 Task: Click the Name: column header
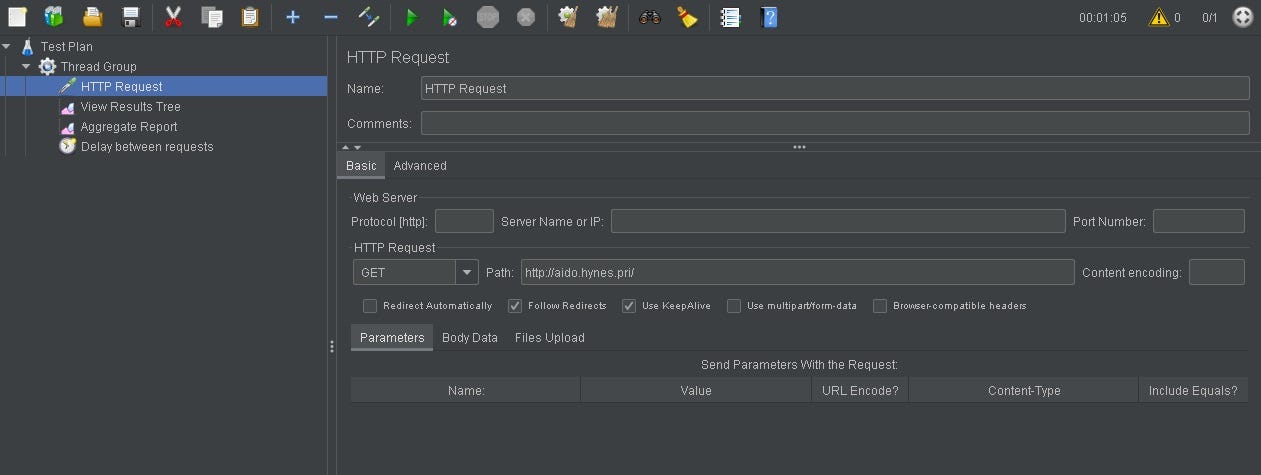pyautogui.click(x=466, y=391)
